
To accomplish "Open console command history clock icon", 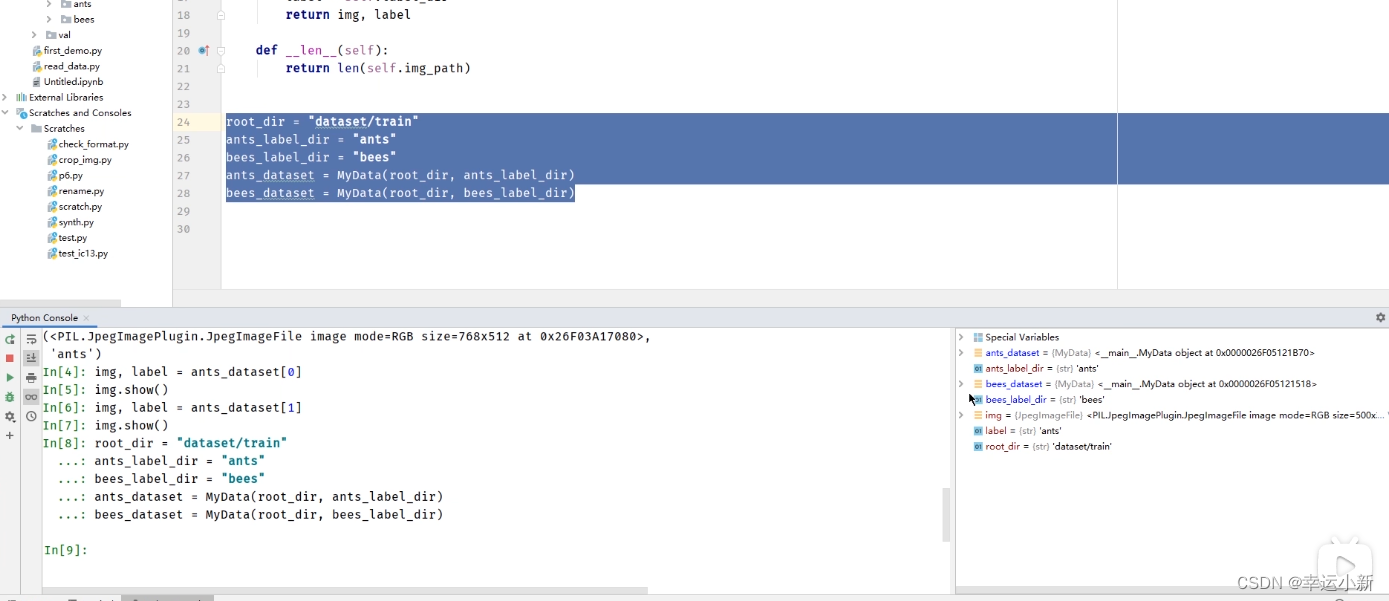I will [31, 416].
